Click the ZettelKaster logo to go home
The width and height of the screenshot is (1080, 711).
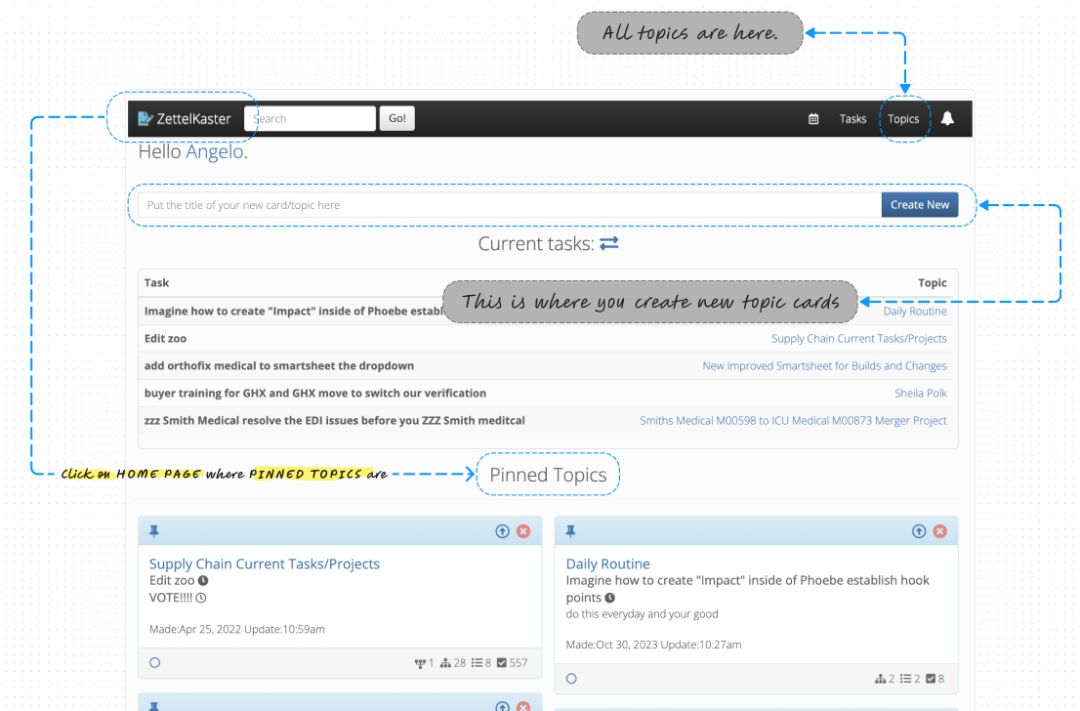(185, 119)
